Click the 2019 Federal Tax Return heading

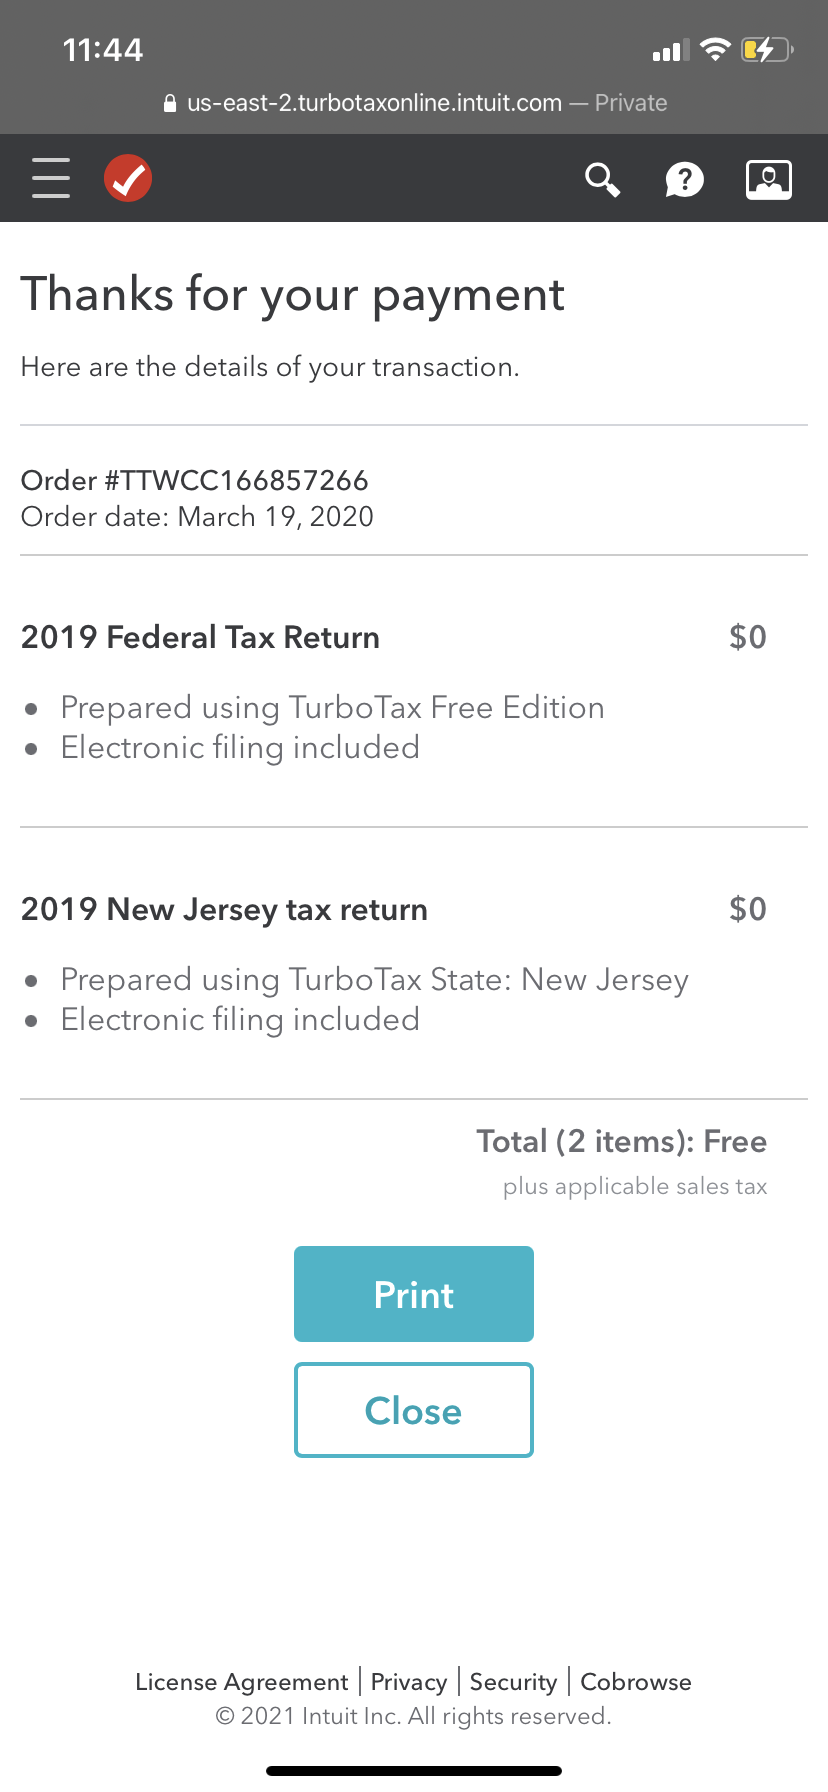pyautogui.click(x=200, y=637)
